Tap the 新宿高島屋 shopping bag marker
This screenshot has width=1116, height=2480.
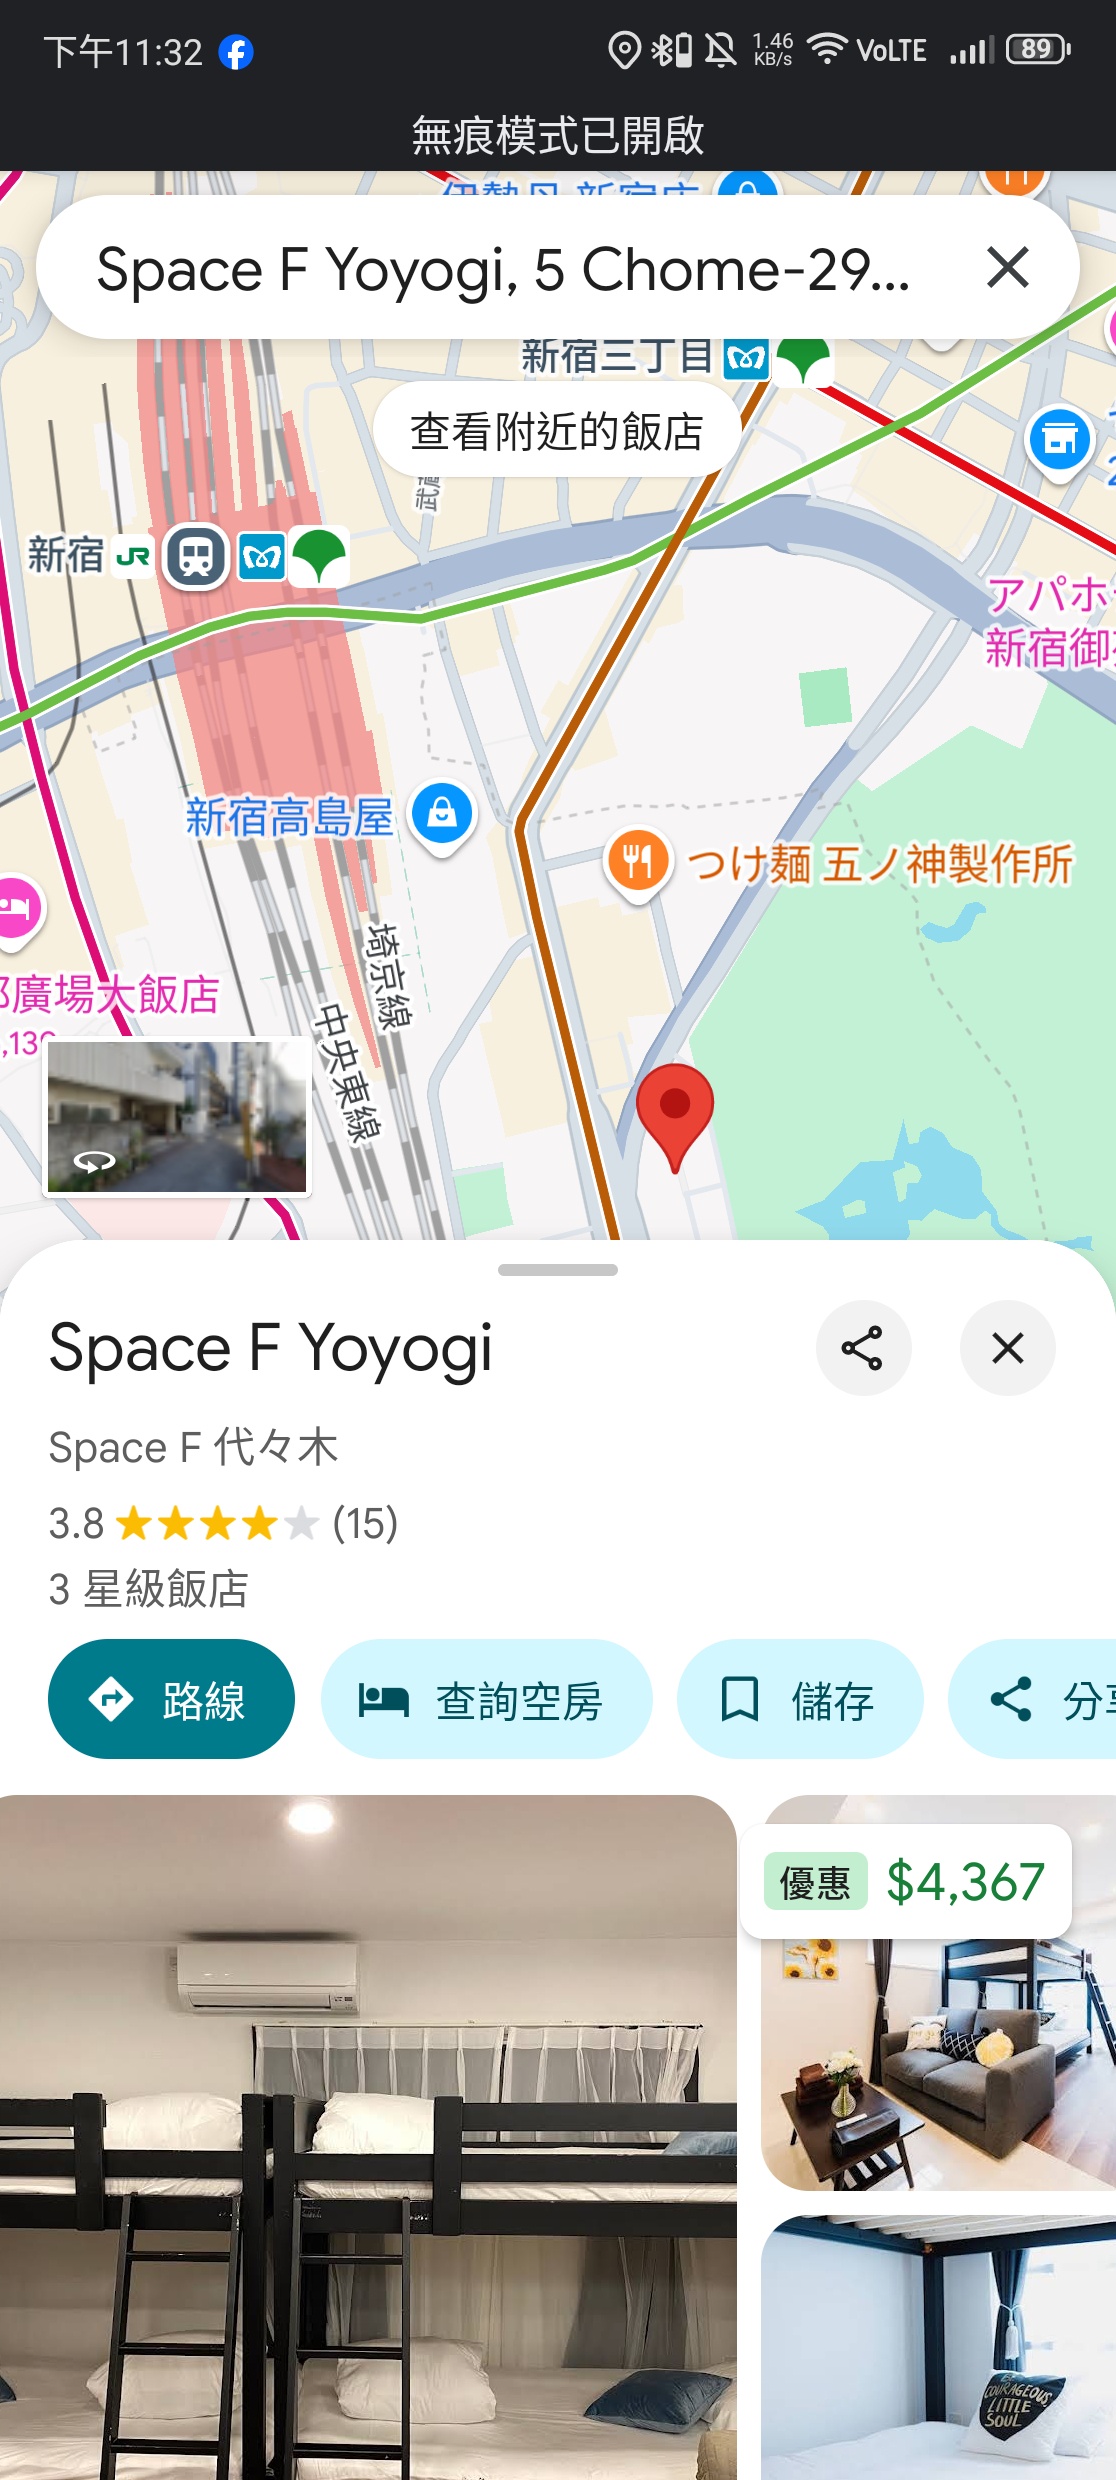pos(442,815)
